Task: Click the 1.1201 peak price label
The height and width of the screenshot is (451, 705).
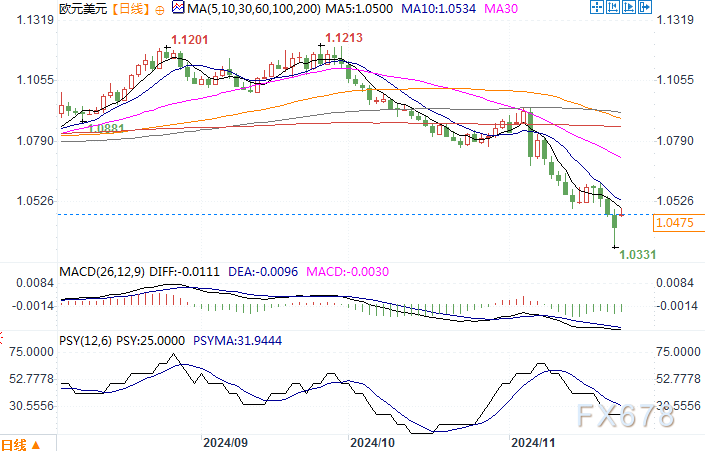Action: [x=189, y=38]
